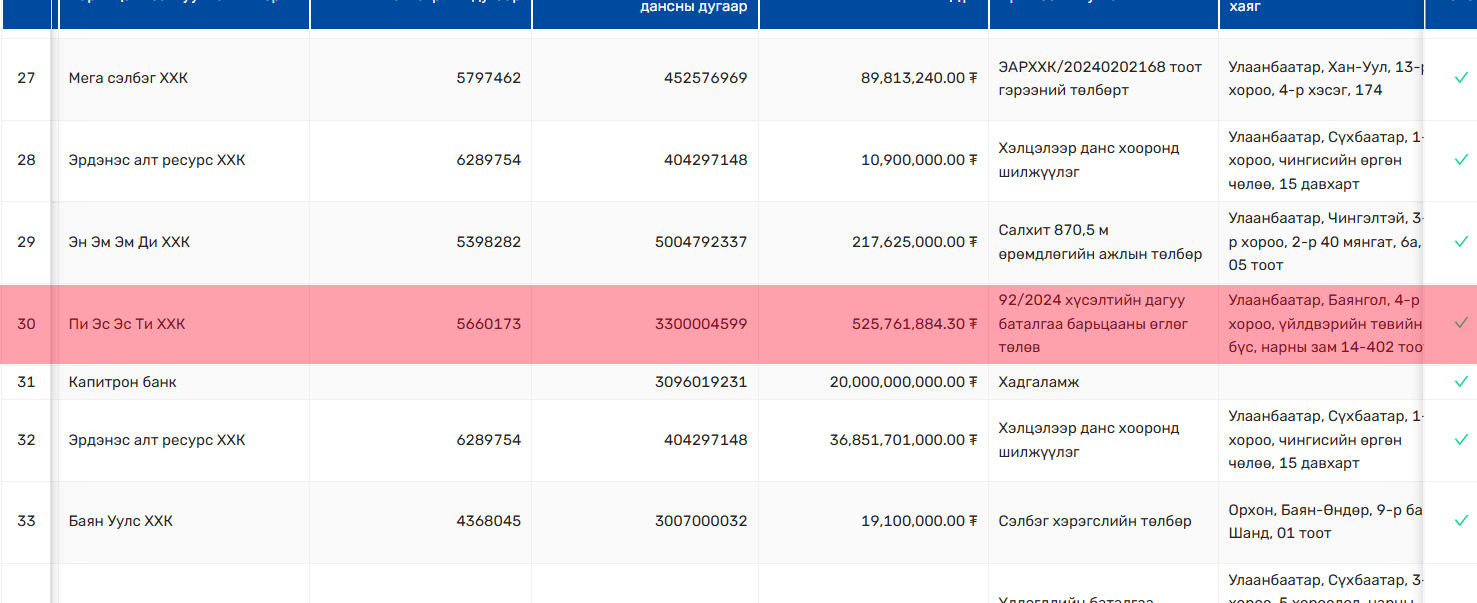Click account number 3096019231

click(701, 382)
